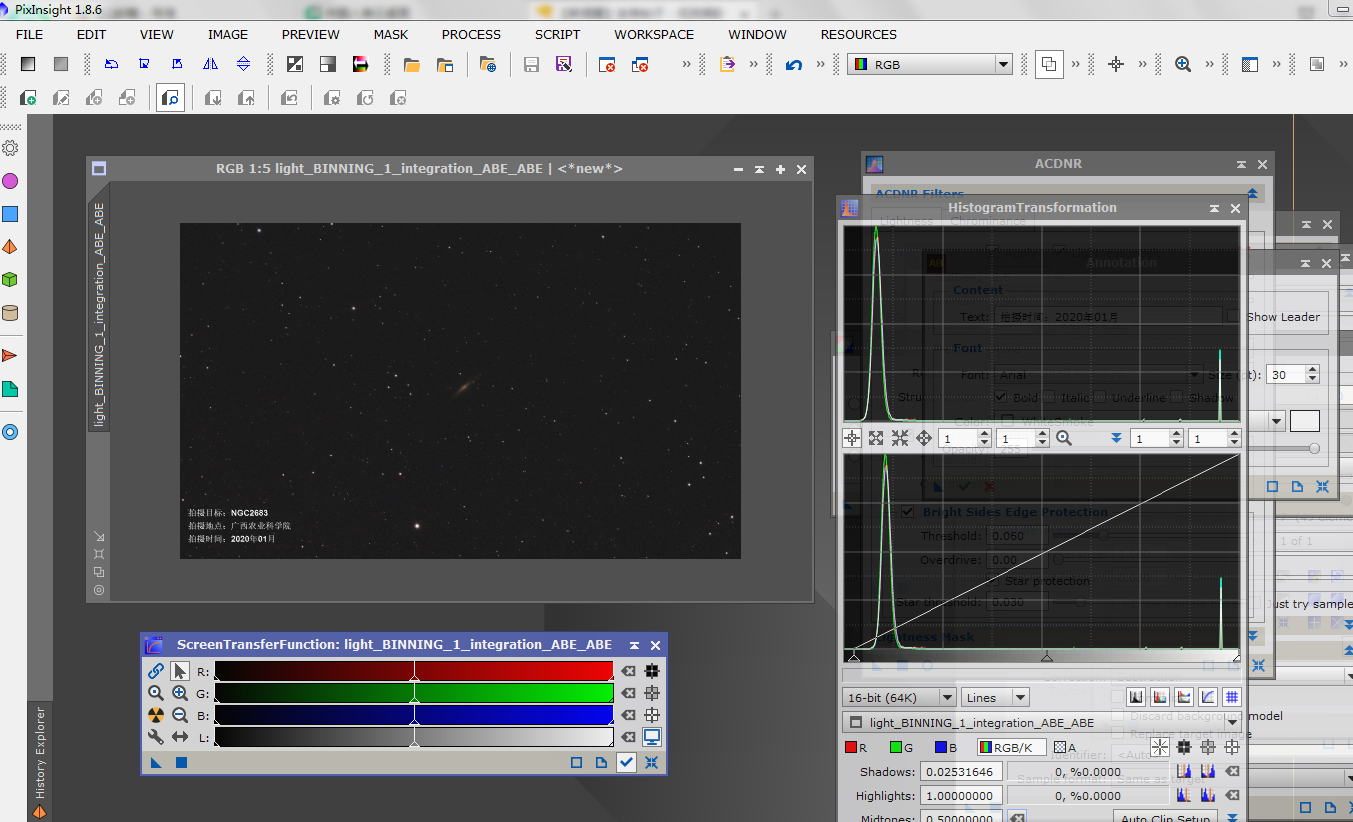Click the Annotation color swatch box
The height and width of the screenshot is (822, 1353).
click(1305, 421)
